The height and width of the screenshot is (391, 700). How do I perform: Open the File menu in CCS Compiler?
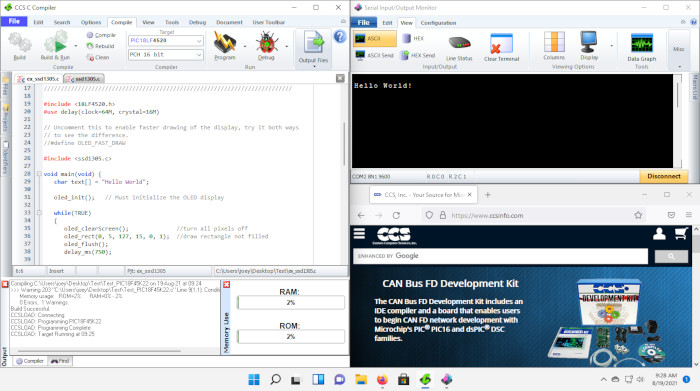pyautogui.click(x=14, y=21)
